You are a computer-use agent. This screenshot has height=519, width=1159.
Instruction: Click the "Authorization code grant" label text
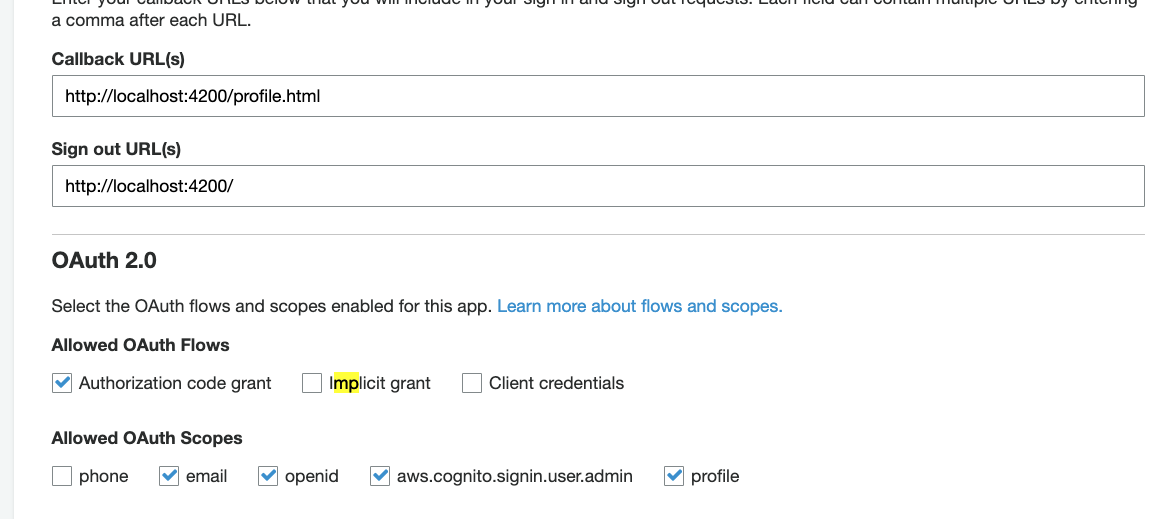click(175, 383)
